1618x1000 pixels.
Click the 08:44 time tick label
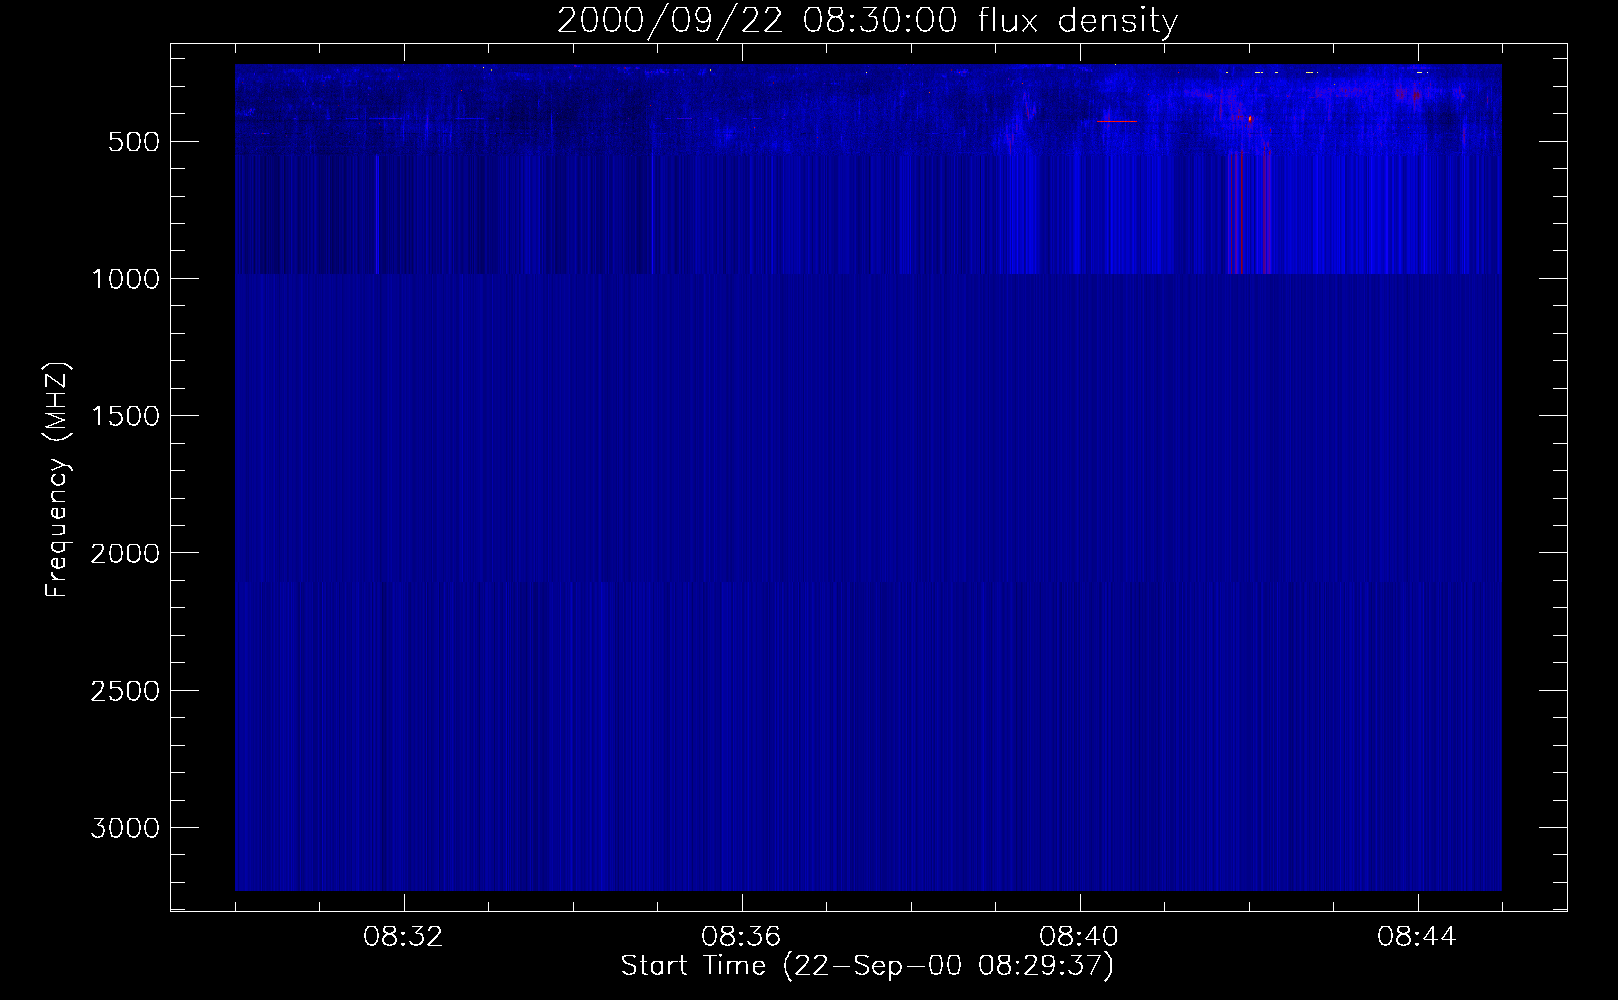point(1417,937)
